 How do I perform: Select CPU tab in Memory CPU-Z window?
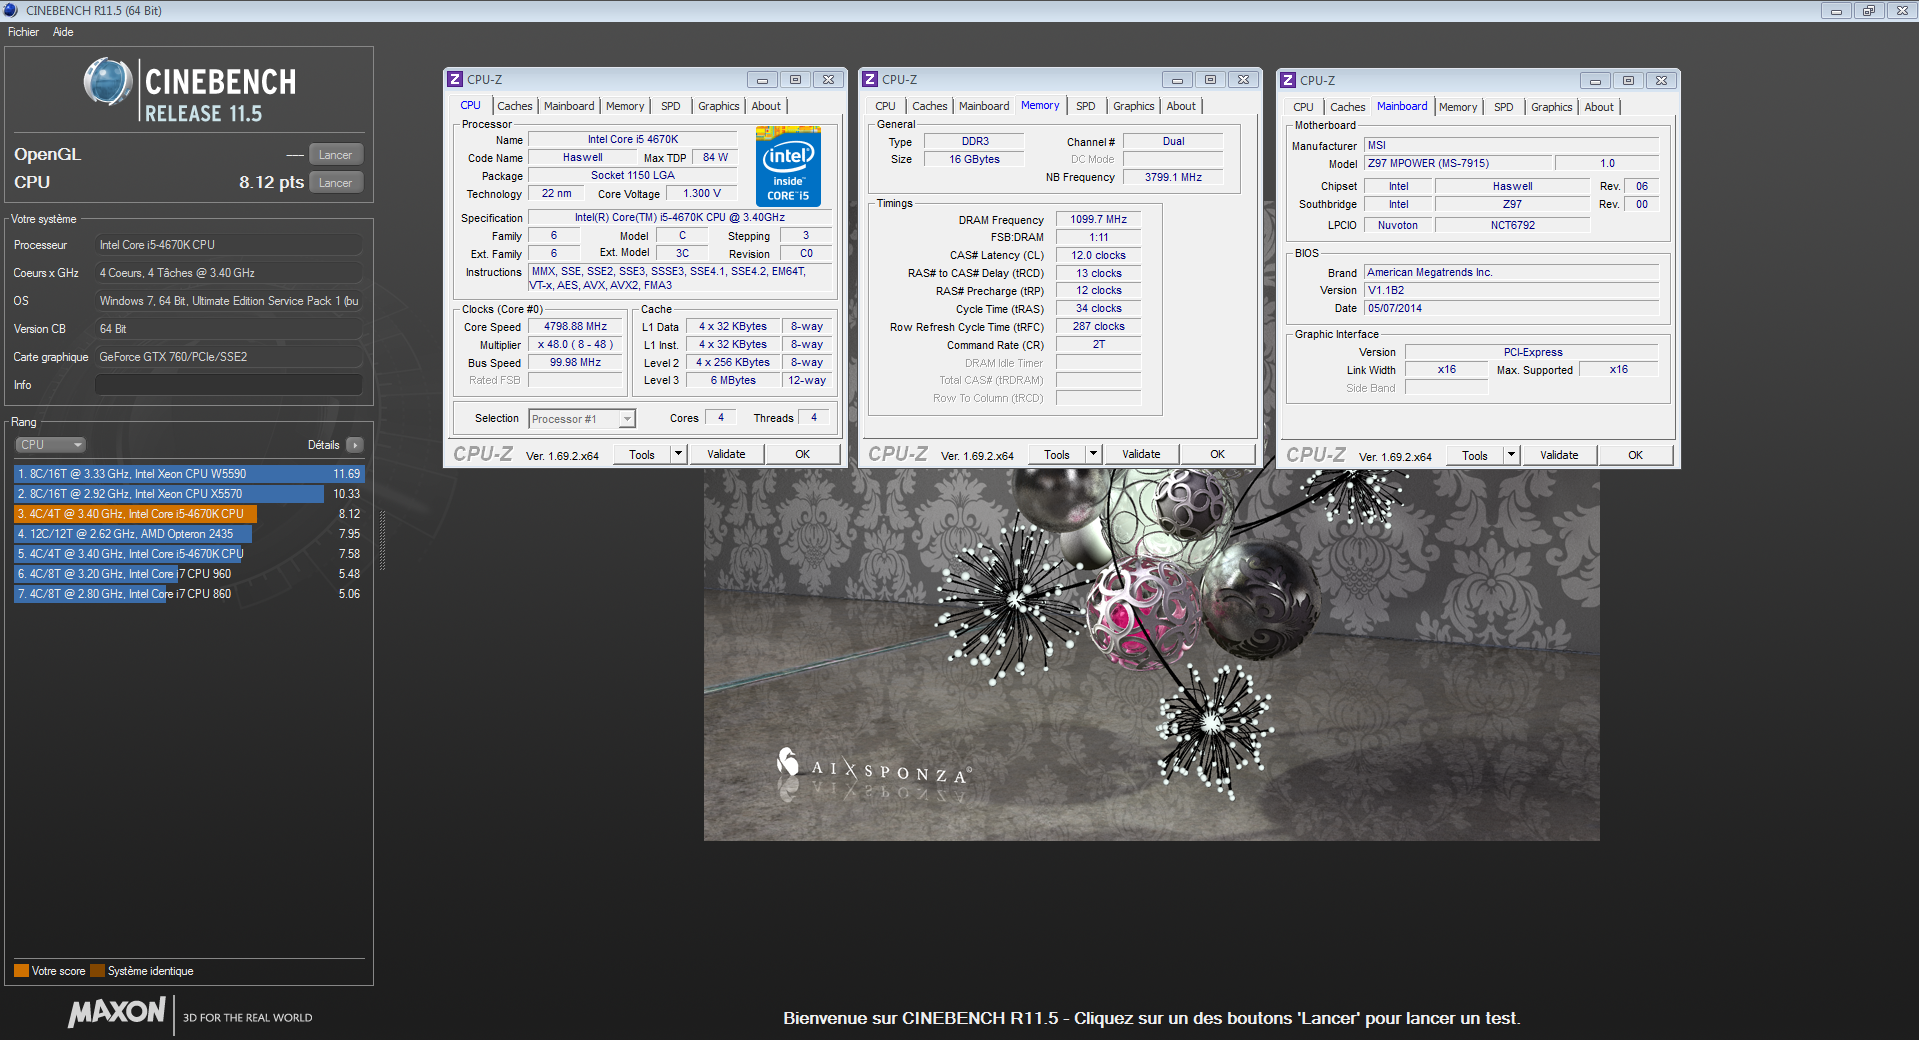tap(885, 106)
